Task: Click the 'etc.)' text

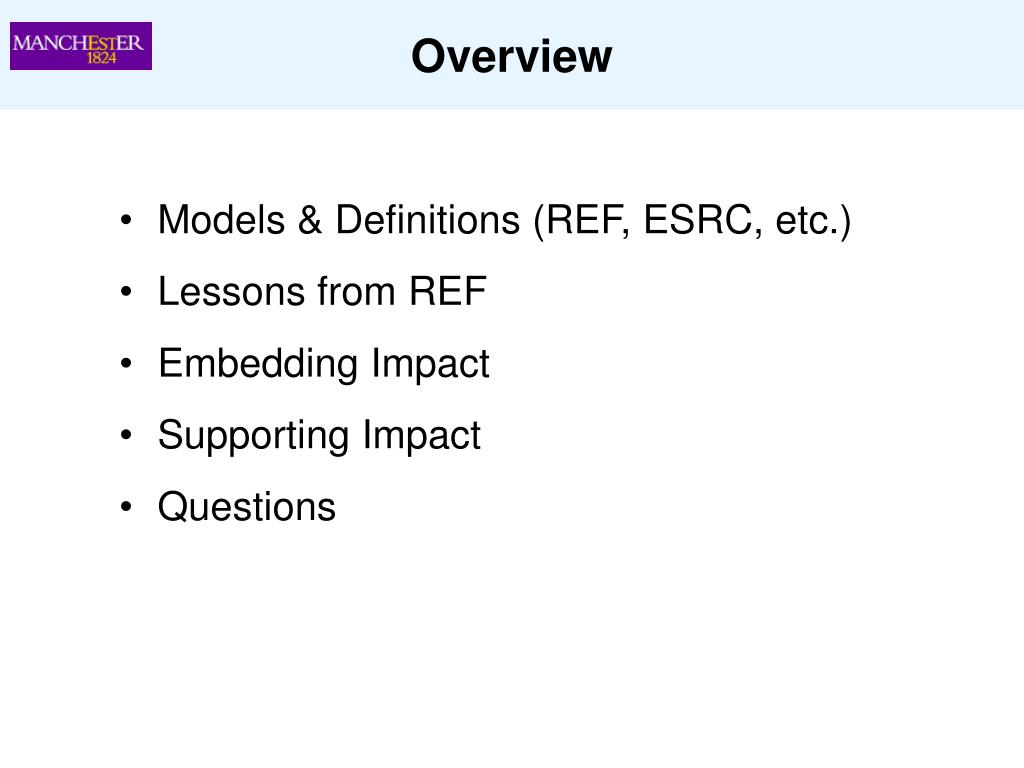Action: 813,221
